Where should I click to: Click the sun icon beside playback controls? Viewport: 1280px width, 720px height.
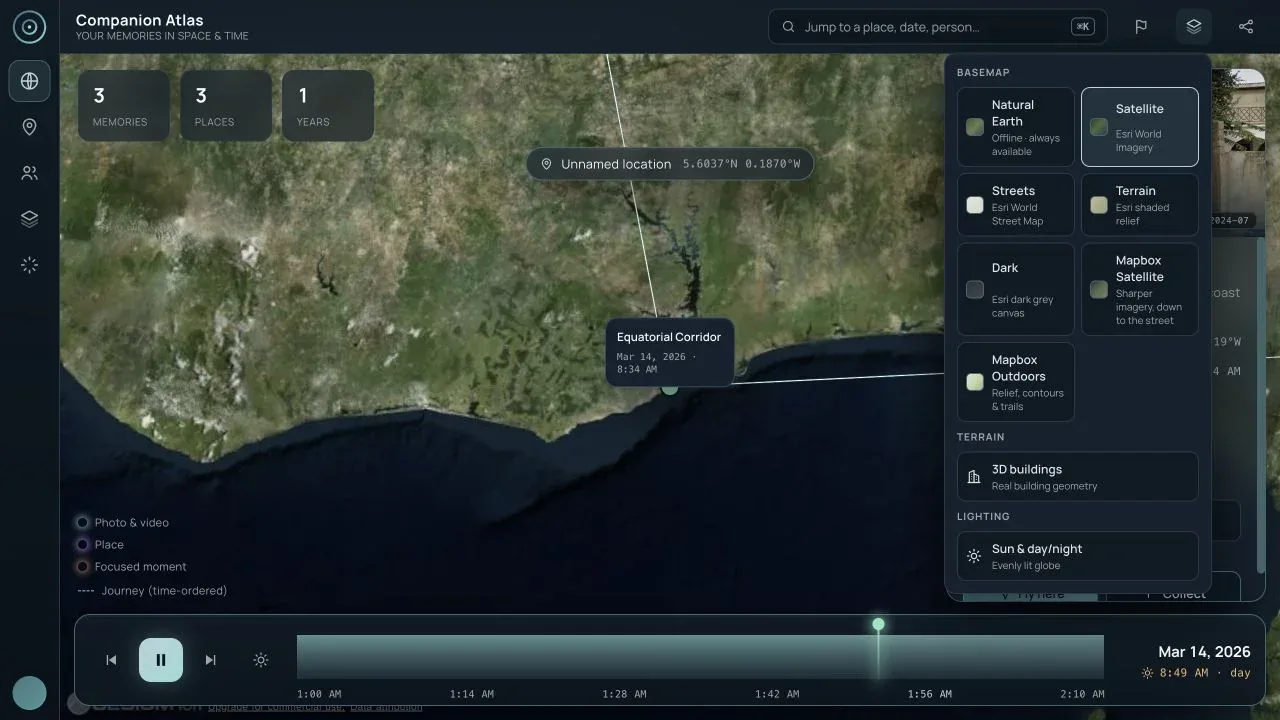[x=261, y=660]
